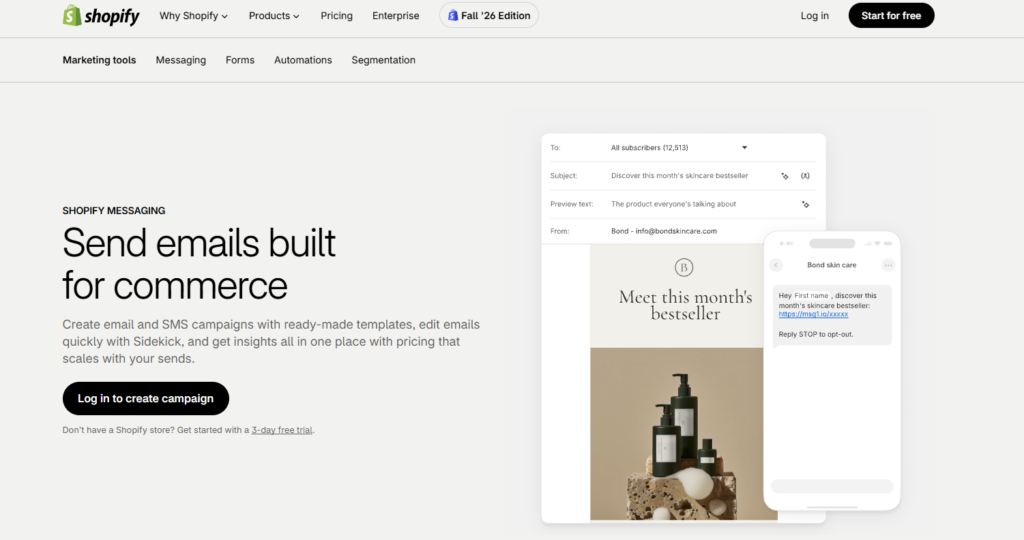Click the Shopify logo
Viewport: 1024px width, 540px height.
(x=101, y=16)
